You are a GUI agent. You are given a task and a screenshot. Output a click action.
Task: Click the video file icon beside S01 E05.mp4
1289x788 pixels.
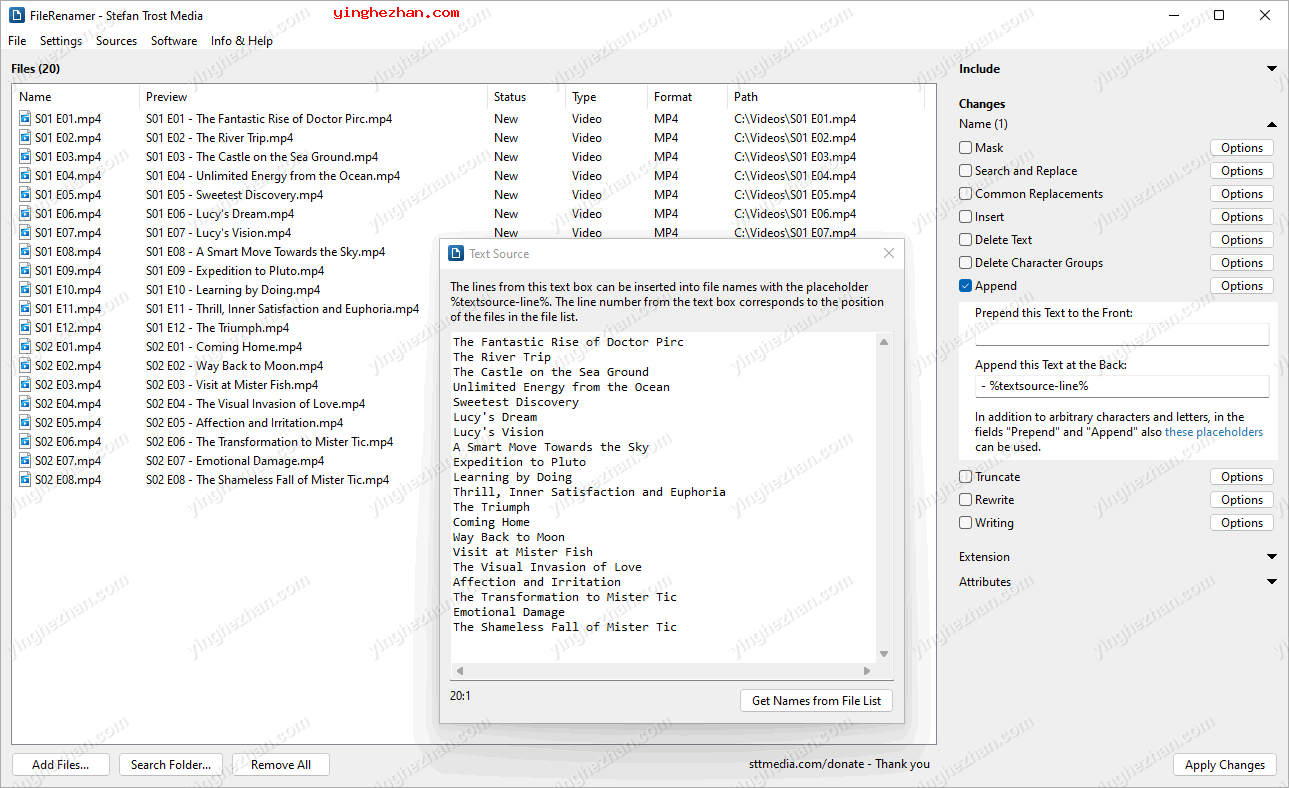tap(26, 195)
